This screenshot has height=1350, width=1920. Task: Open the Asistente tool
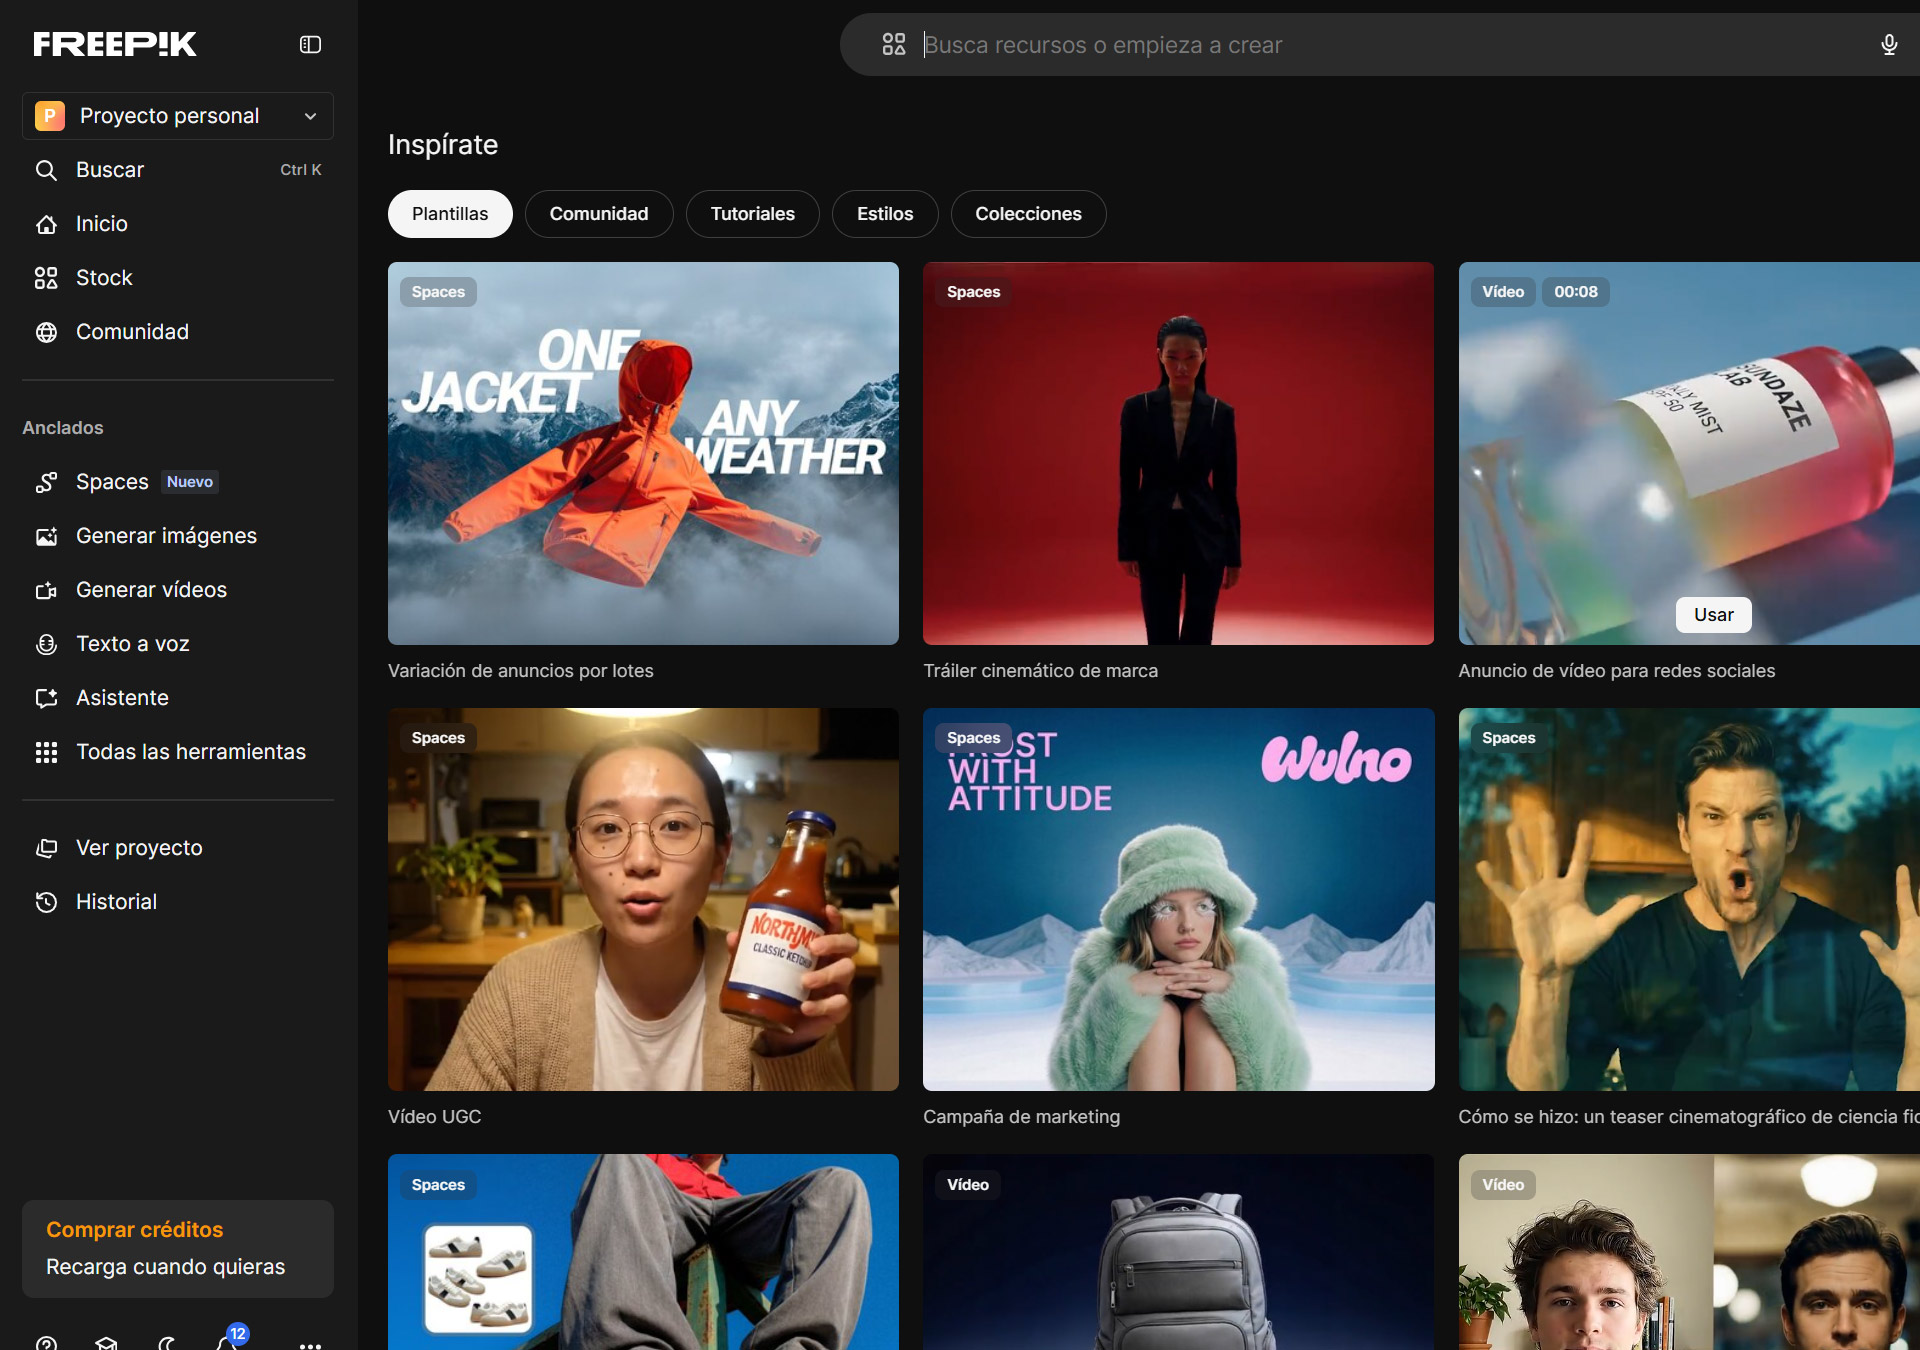[122, 698]
